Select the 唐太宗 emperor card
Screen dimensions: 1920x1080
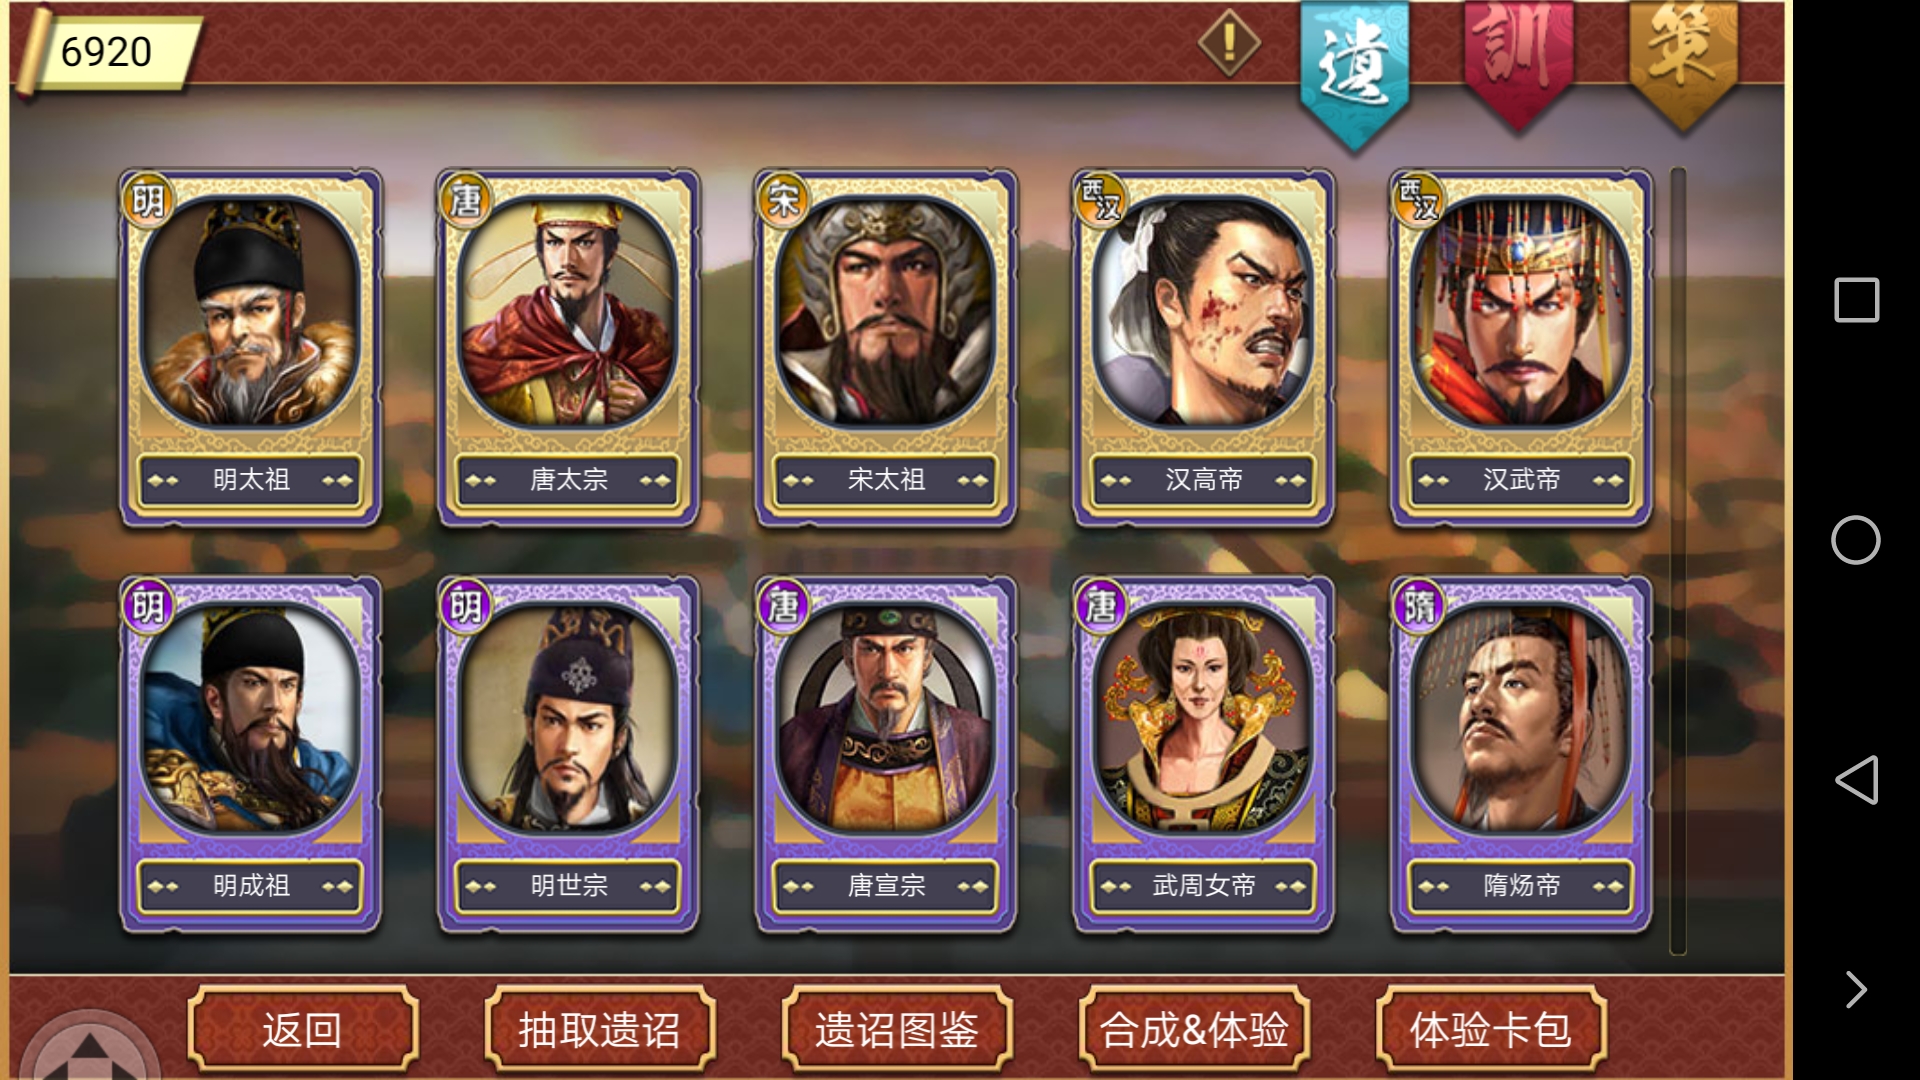[x=568, y=347]
